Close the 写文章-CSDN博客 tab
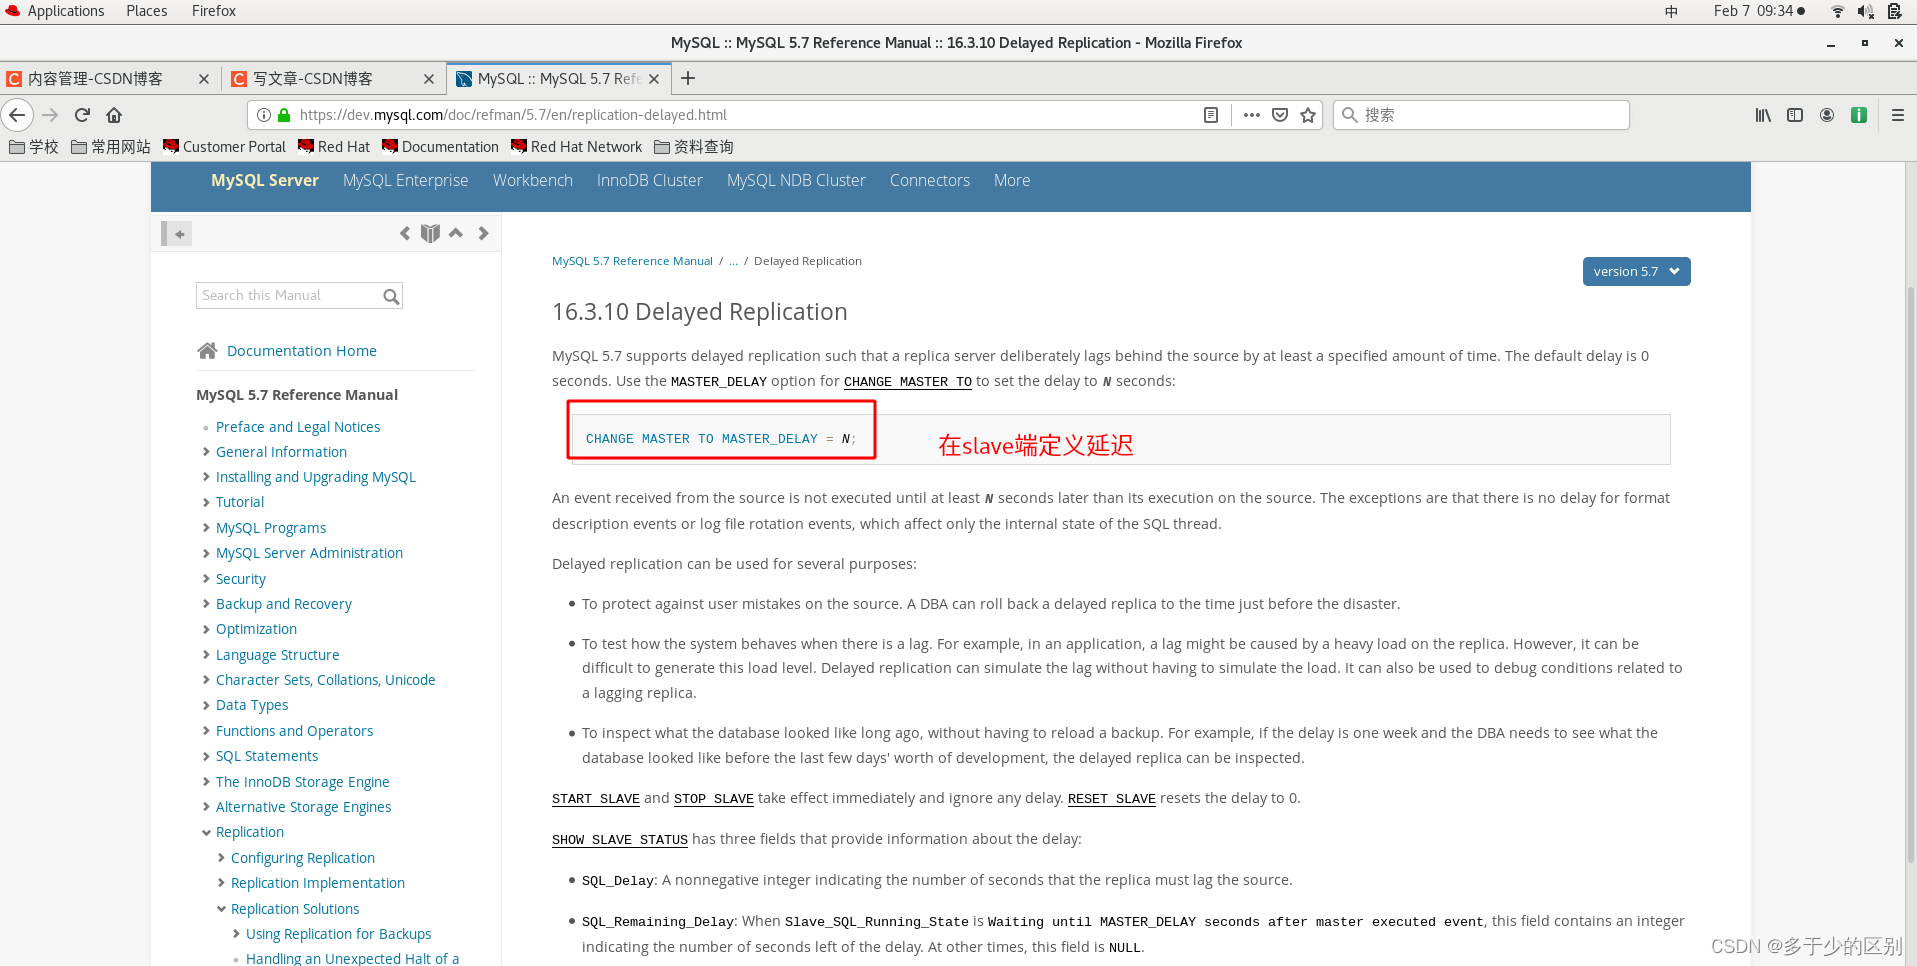 [429, 79]
